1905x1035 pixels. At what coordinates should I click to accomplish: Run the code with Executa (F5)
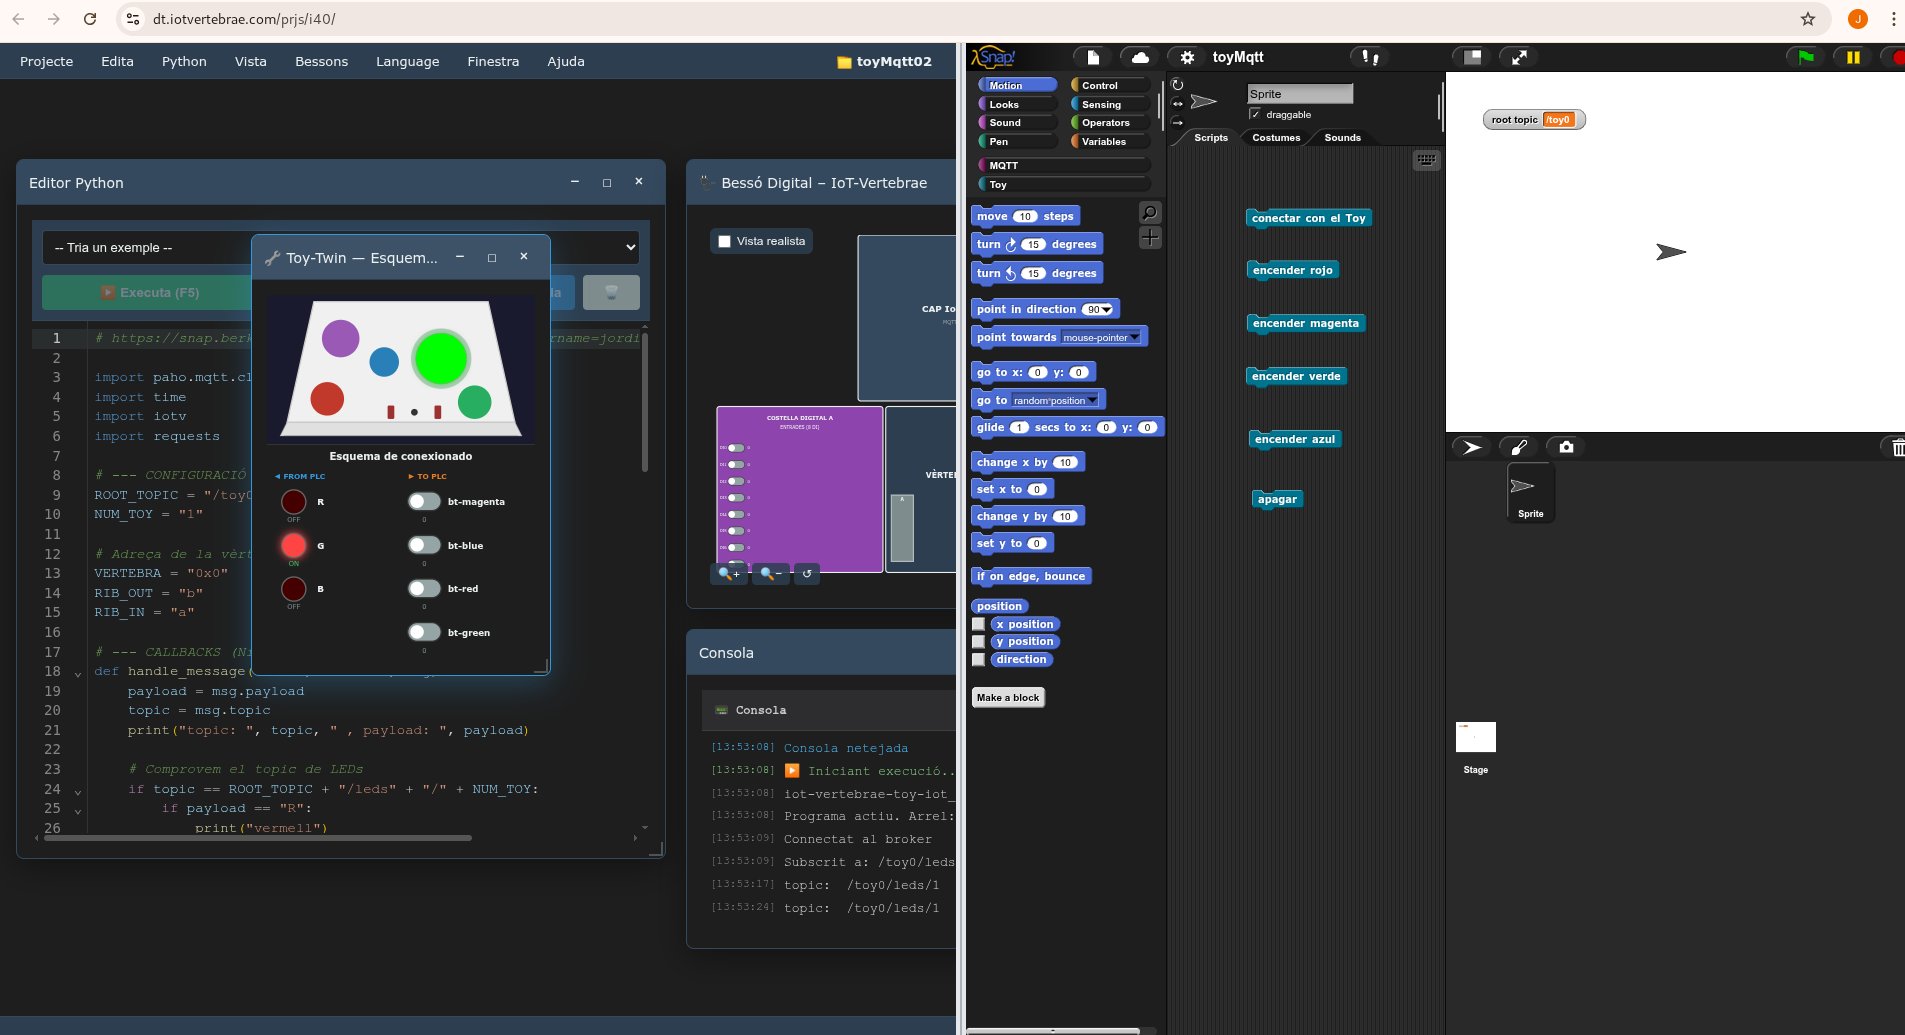pyautogui.click(x=150, y=292)
